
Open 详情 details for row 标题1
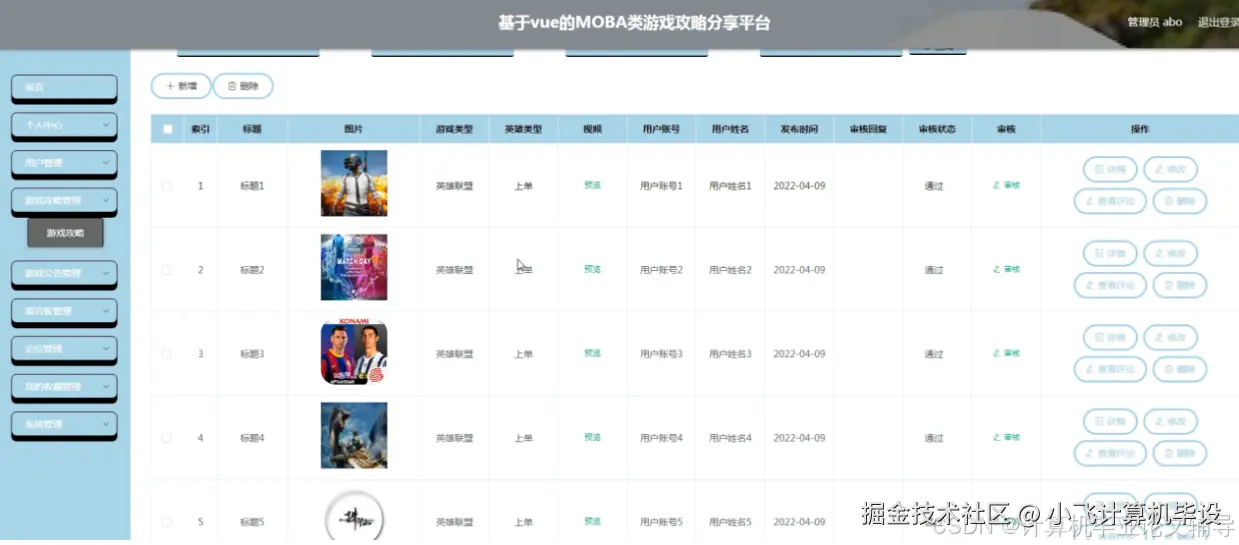click(1110, 170)
